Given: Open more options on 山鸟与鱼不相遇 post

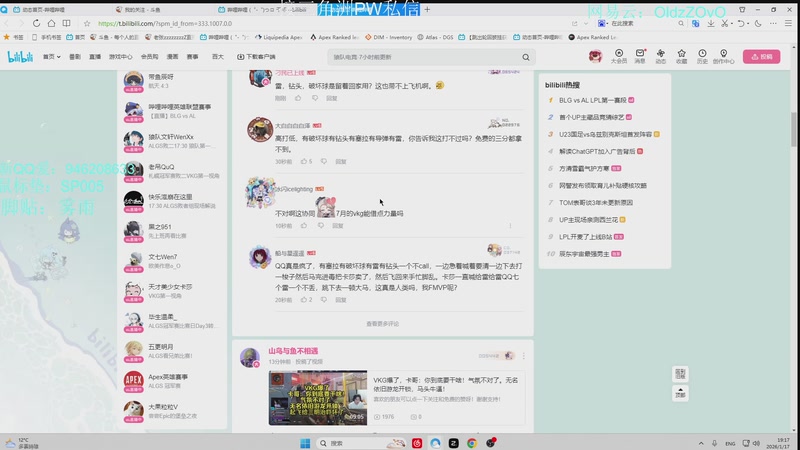Looking at the screenshot, I should (x=523, y=356).
